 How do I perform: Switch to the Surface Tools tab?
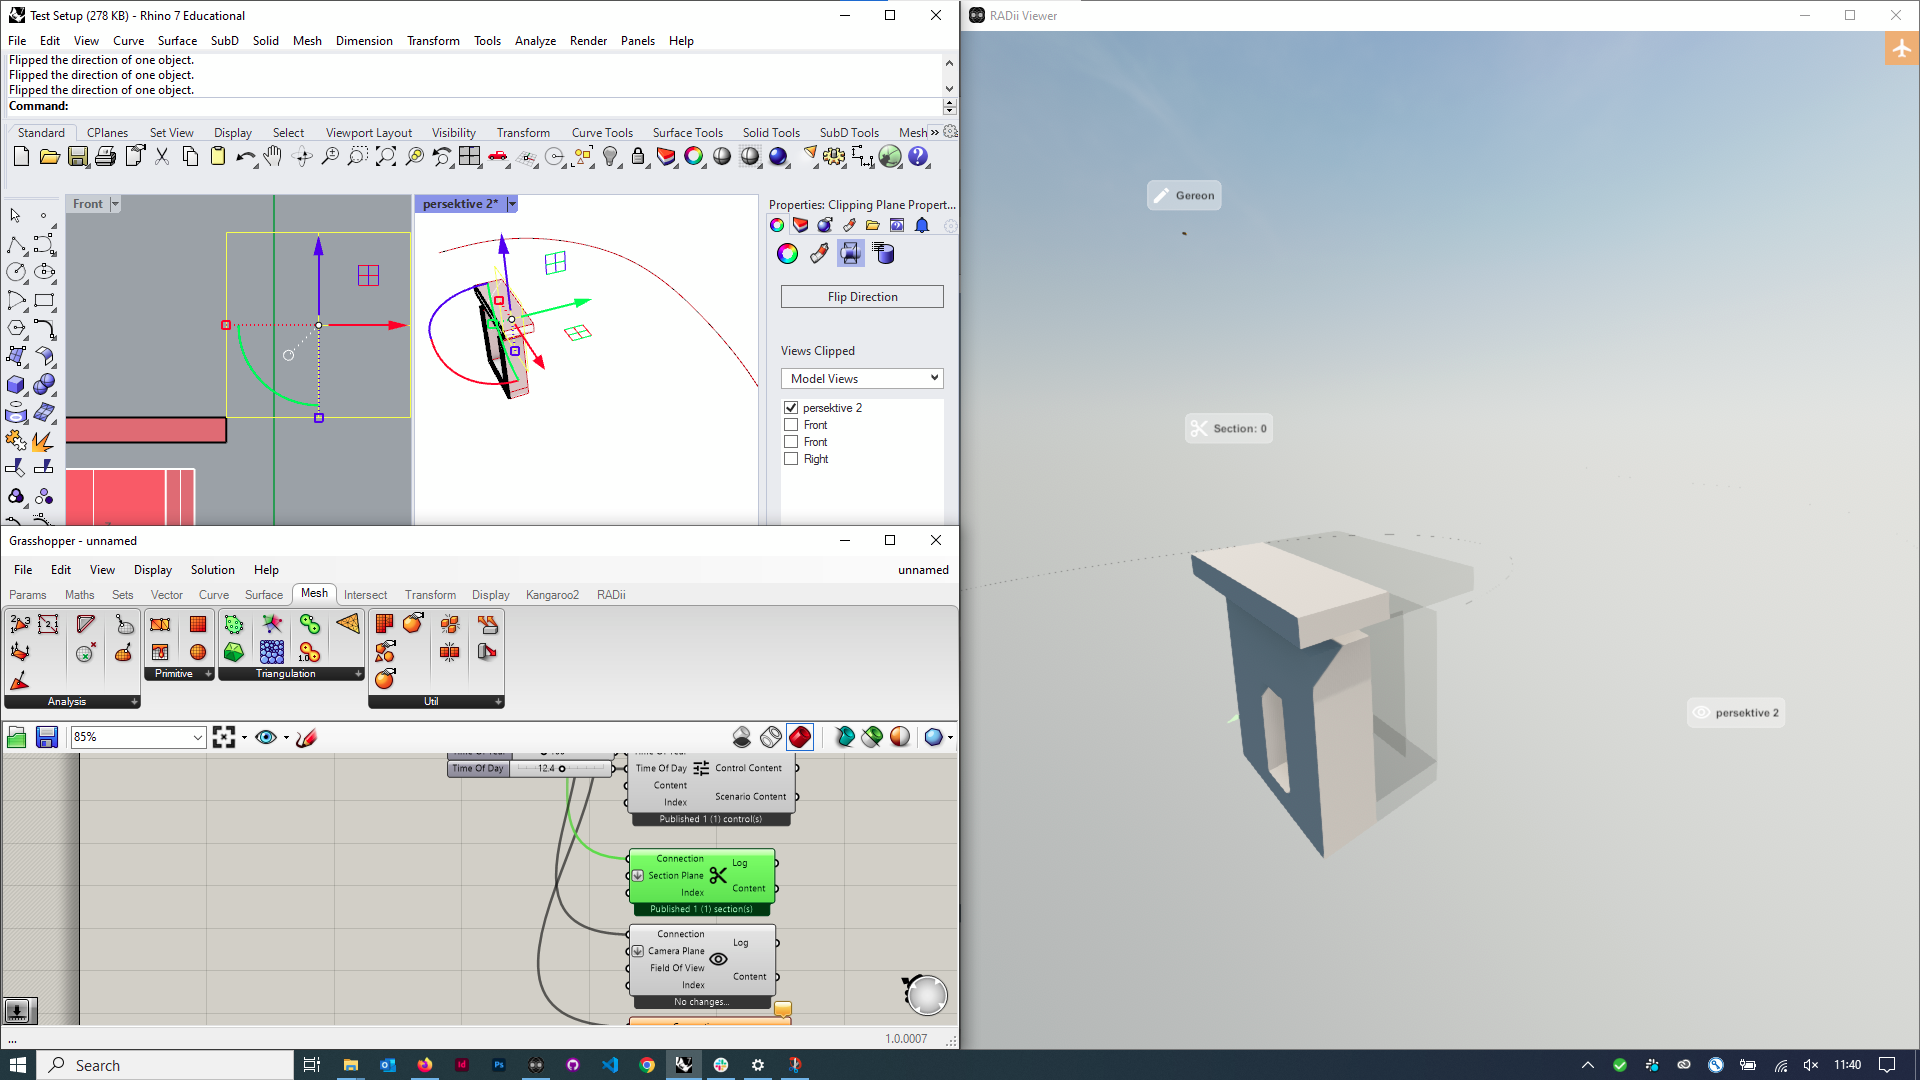click(687, 132)
